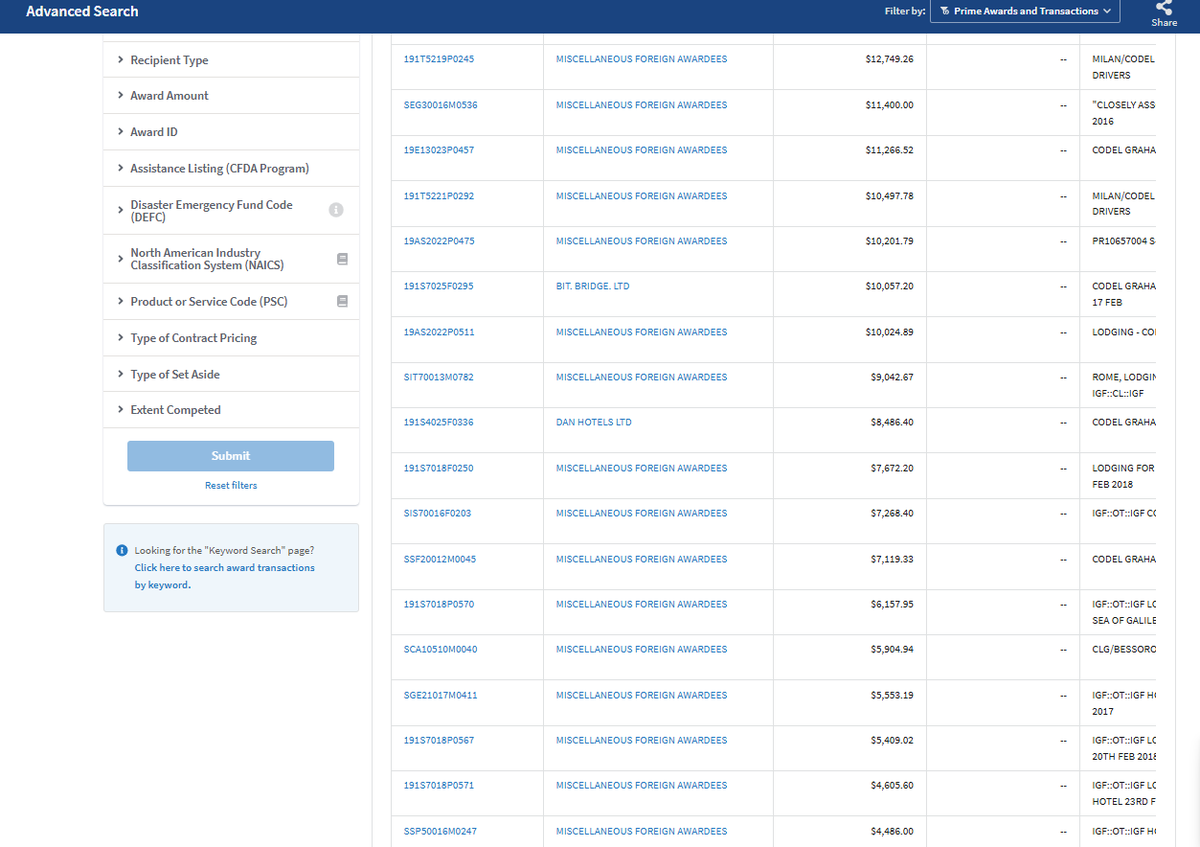Click here to search award transactions link

pos(225,576)
